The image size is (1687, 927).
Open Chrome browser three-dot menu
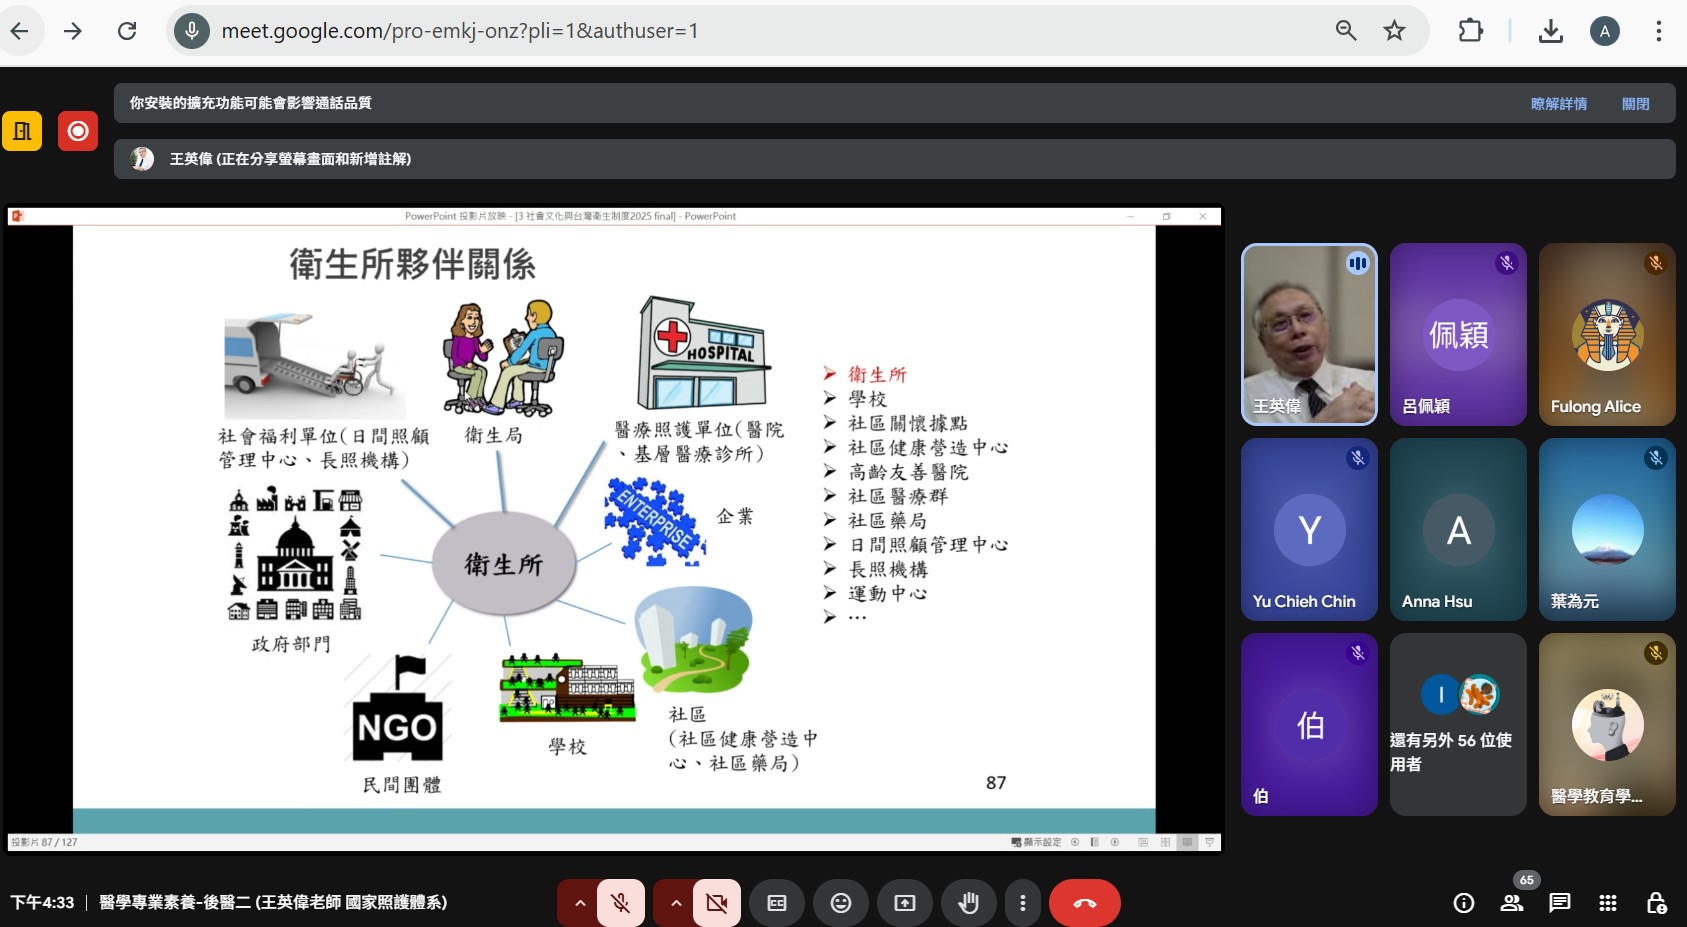coord(1658,31)
